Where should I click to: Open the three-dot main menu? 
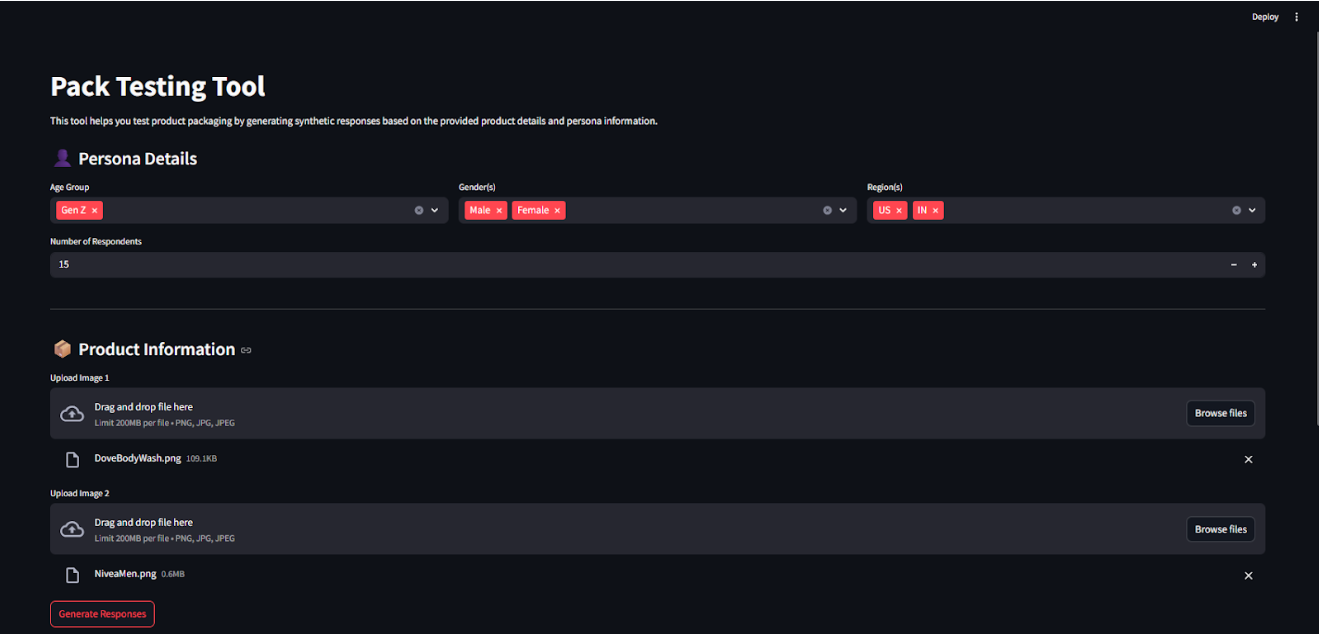[x=1297, y=17]
